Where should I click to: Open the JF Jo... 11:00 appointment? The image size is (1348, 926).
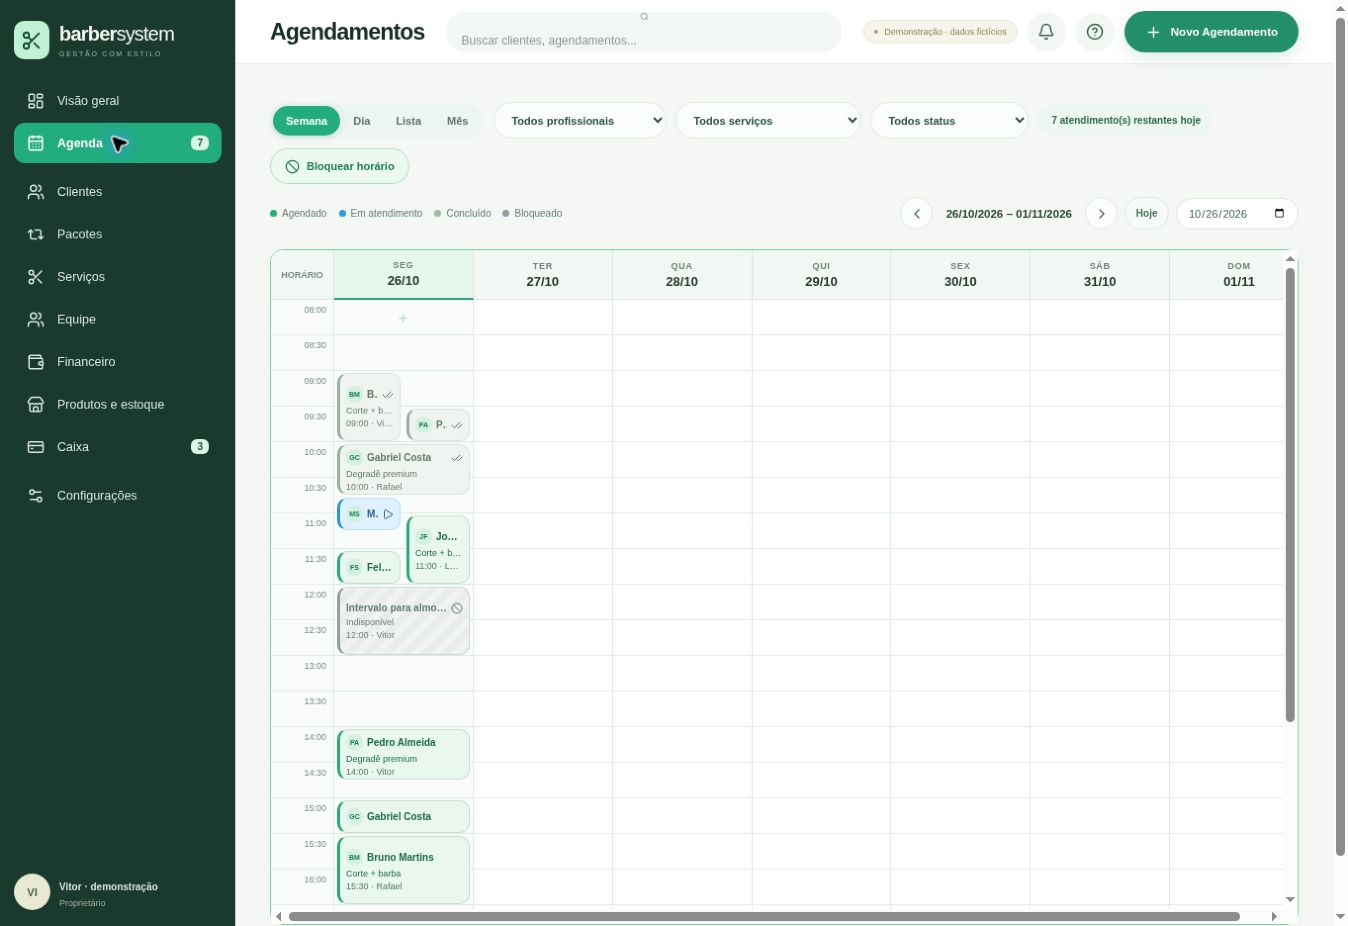coord(438,549)
